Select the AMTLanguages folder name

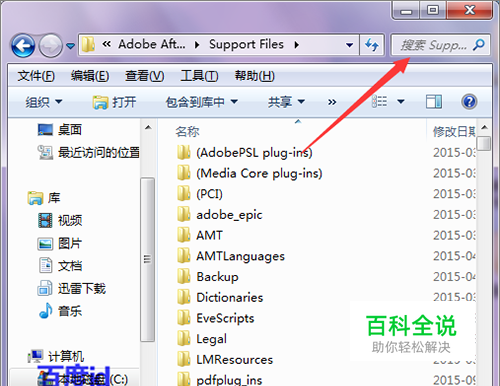click(x=240, y=256)
